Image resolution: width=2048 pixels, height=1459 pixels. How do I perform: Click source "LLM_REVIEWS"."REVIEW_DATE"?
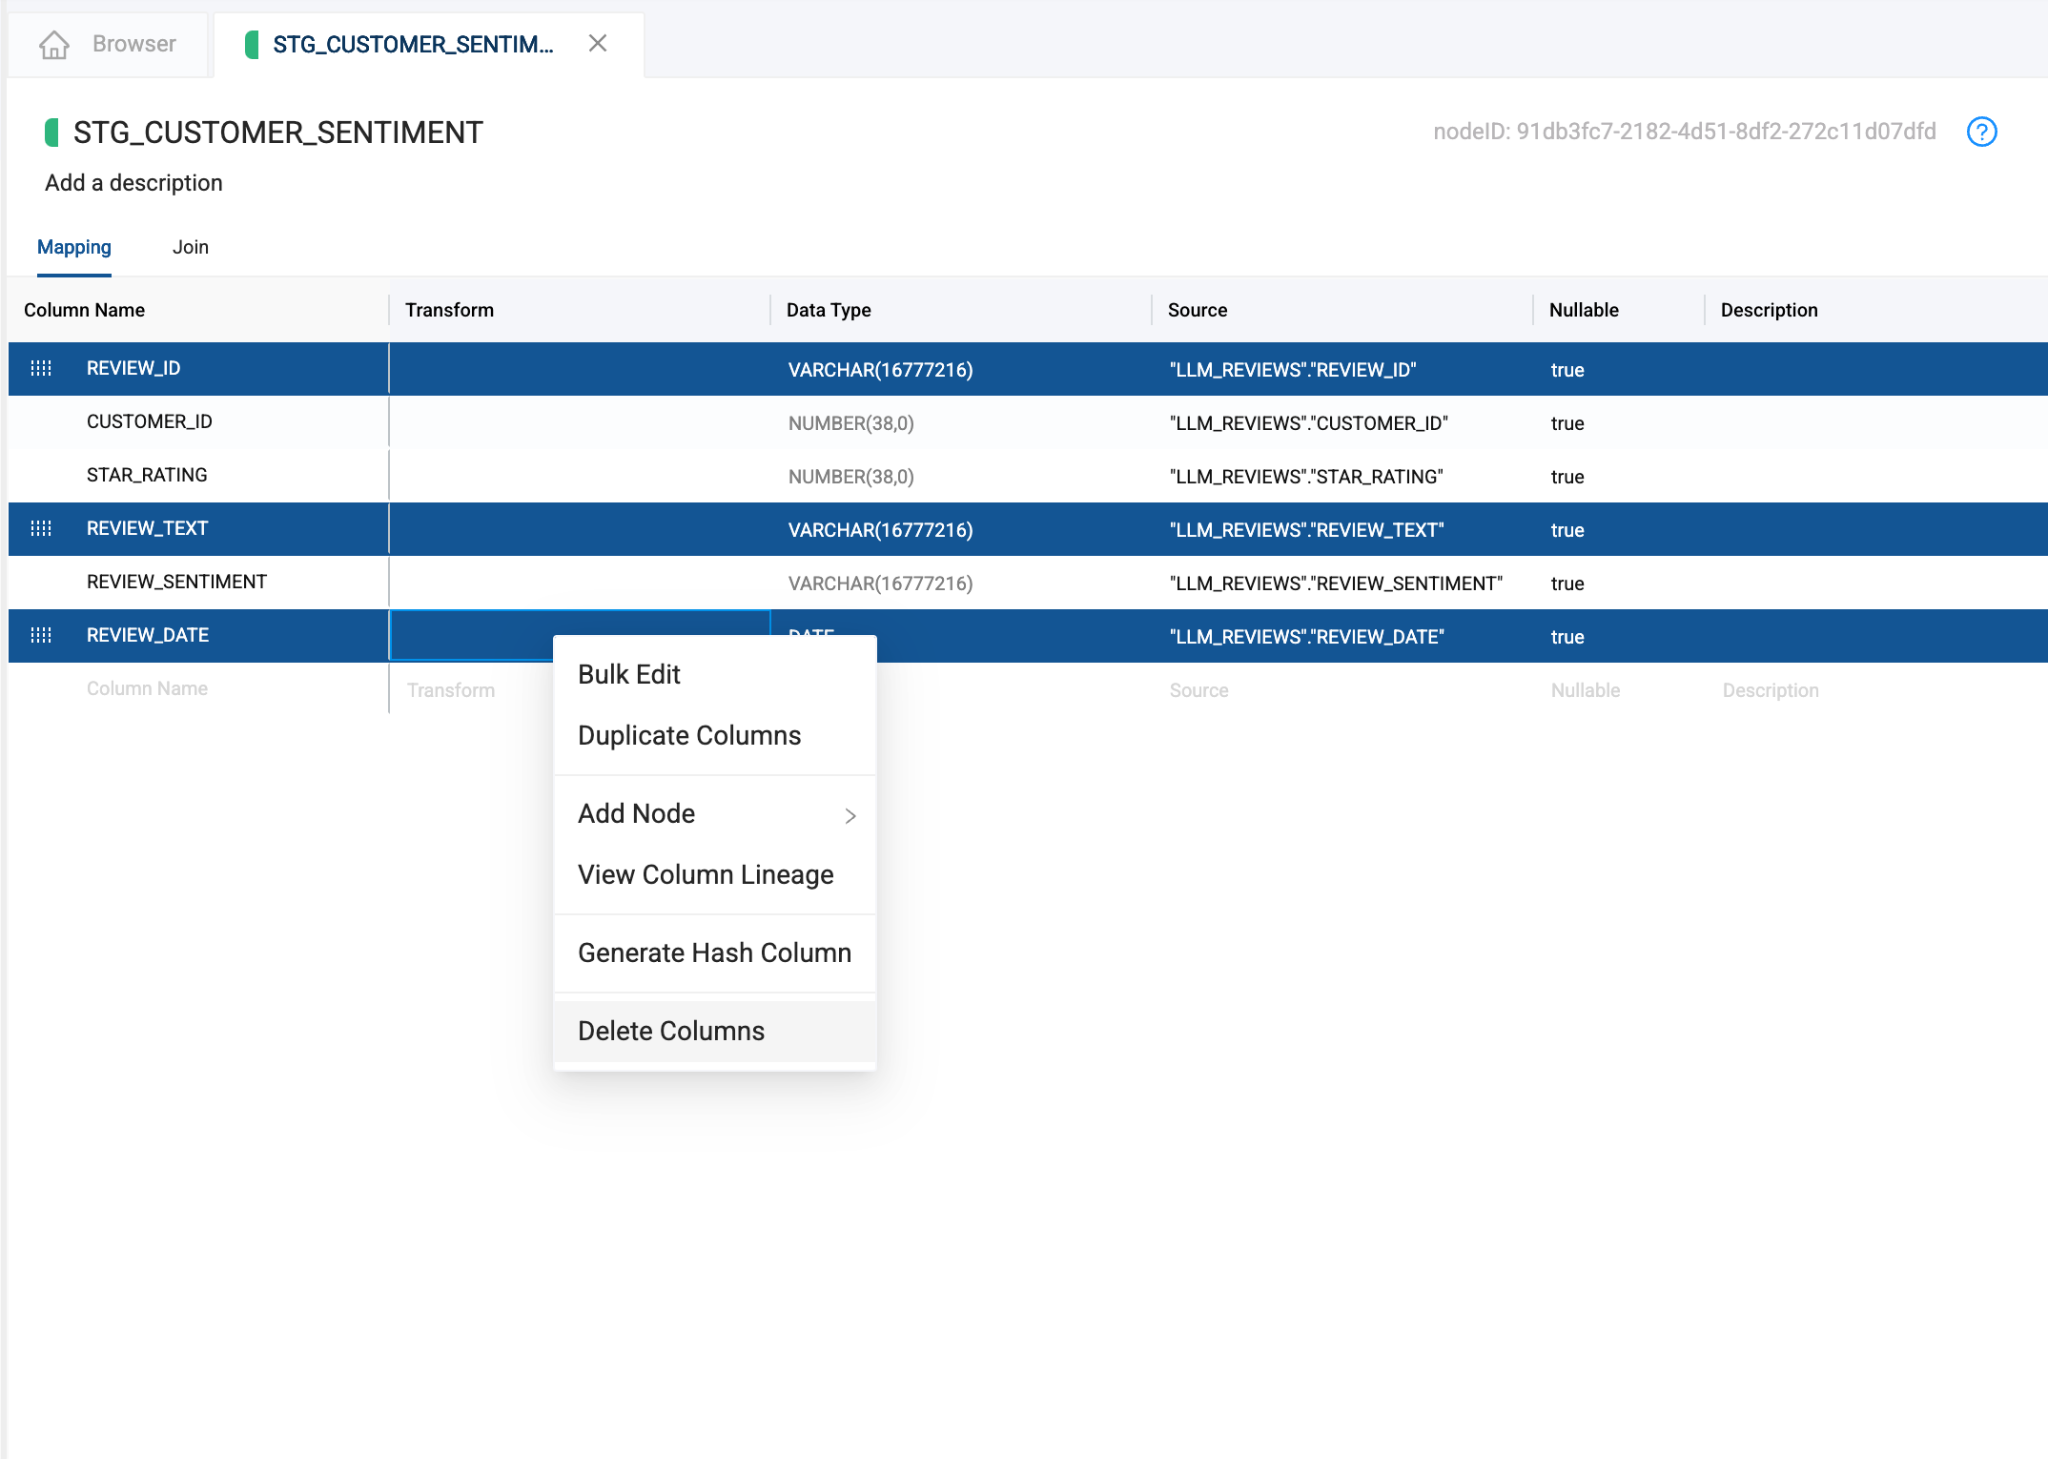(x=1306, y=637)
